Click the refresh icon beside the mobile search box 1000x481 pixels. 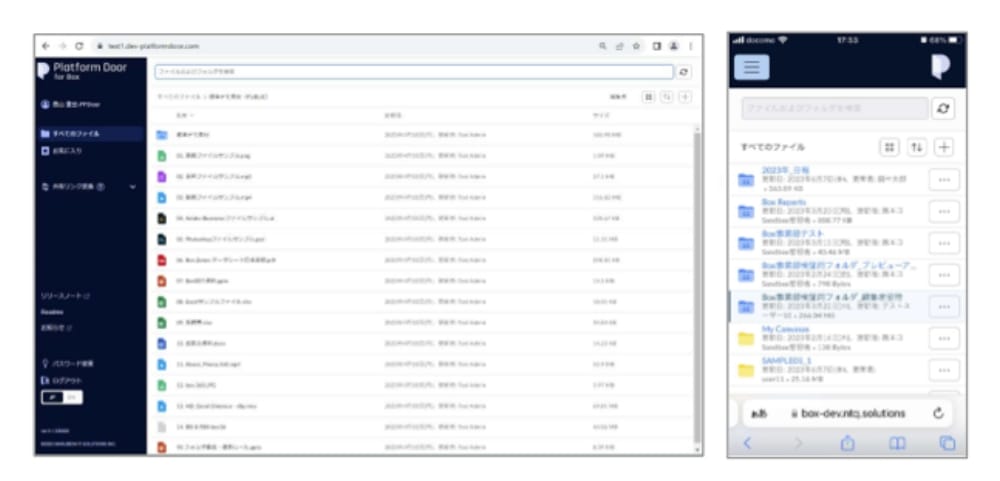coord(942,108)
